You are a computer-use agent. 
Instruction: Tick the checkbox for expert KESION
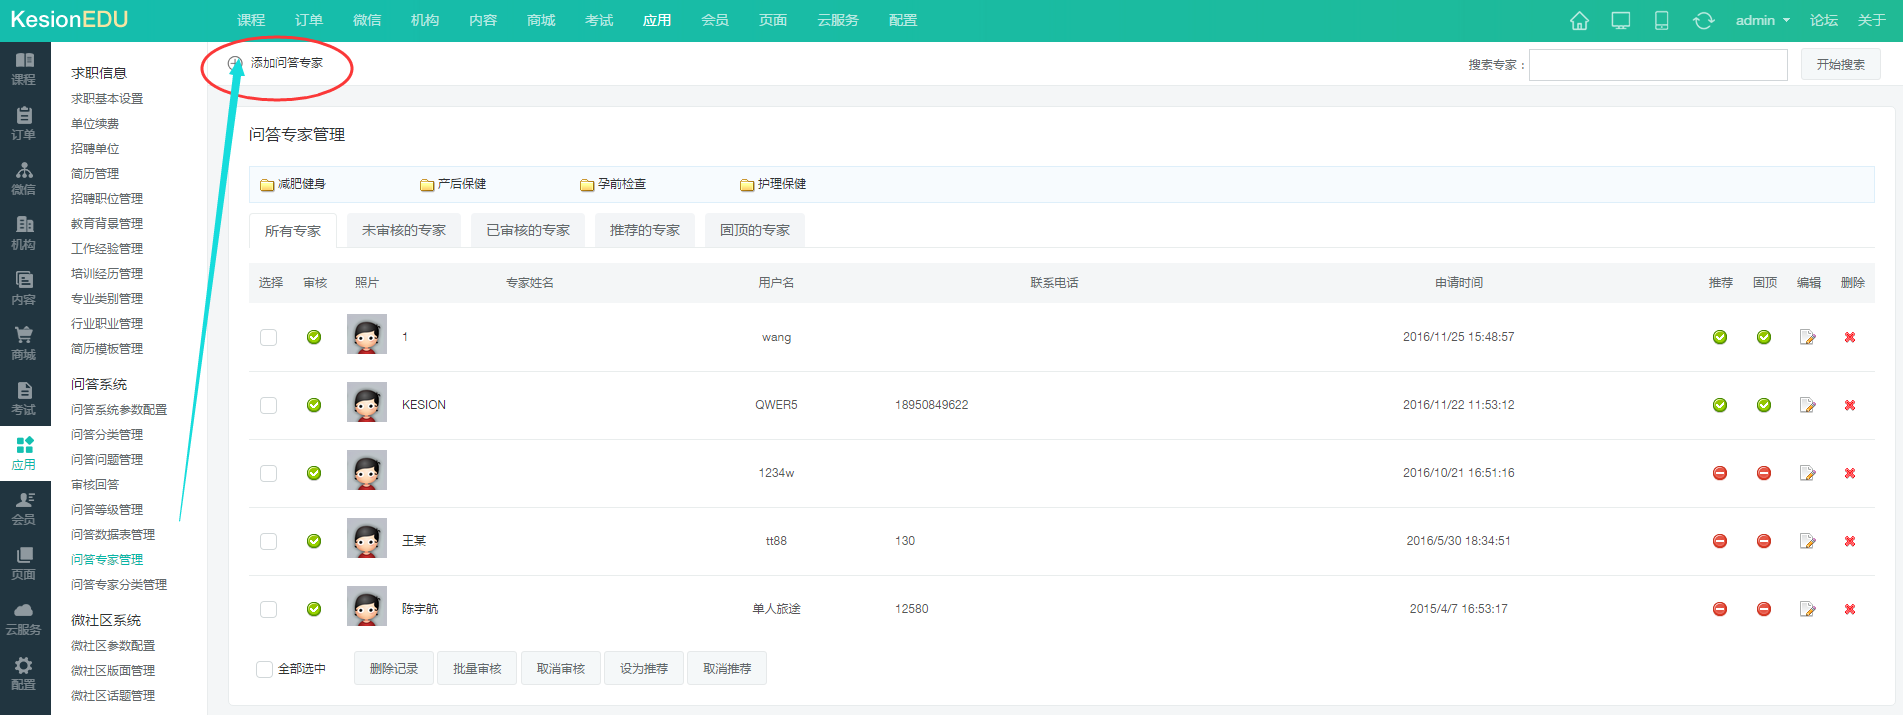pyautogui.click(x=268, y=405)
